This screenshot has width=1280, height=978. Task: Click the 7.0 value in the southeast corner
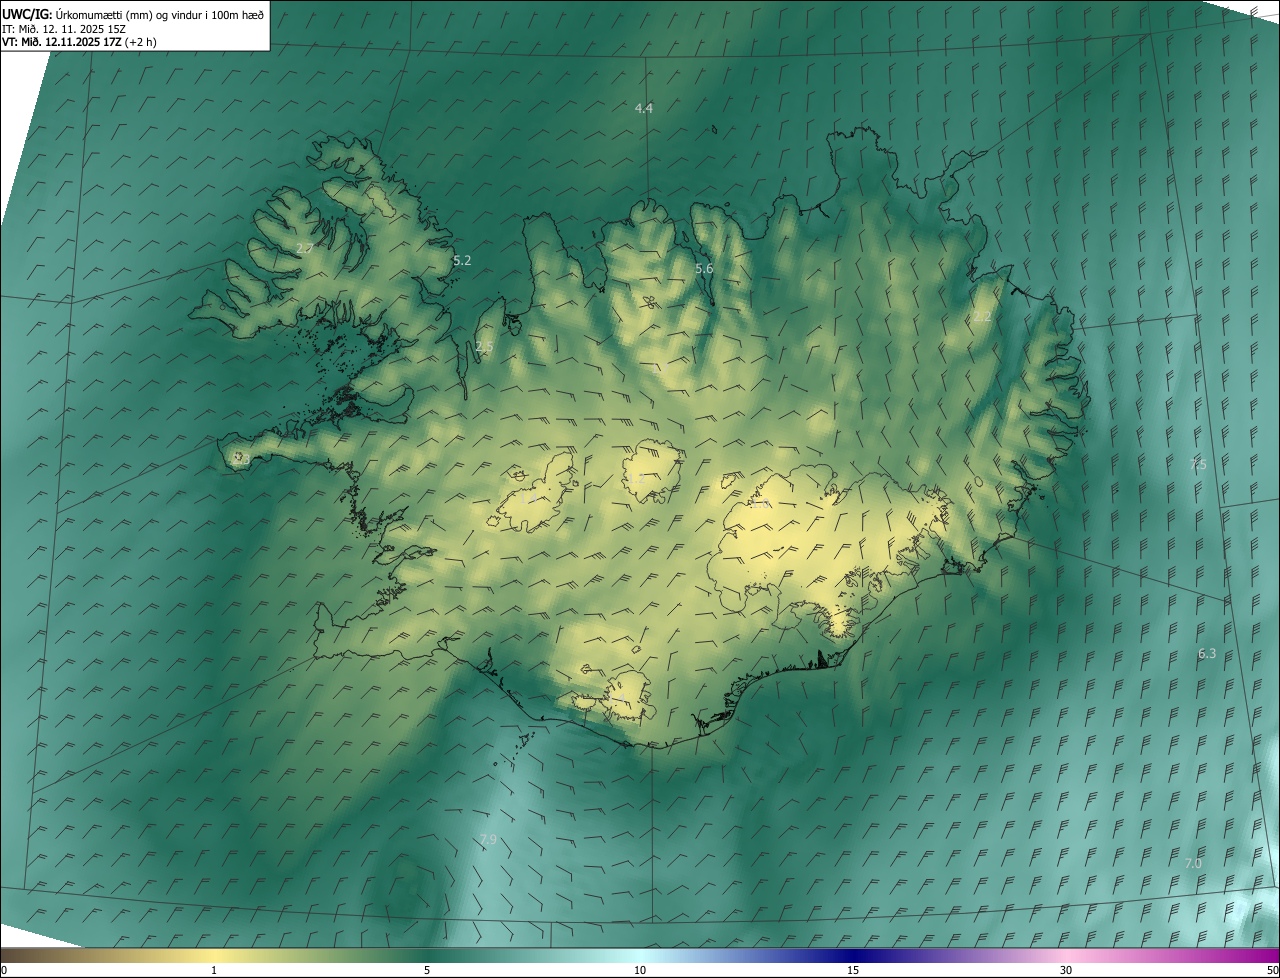1193,863
